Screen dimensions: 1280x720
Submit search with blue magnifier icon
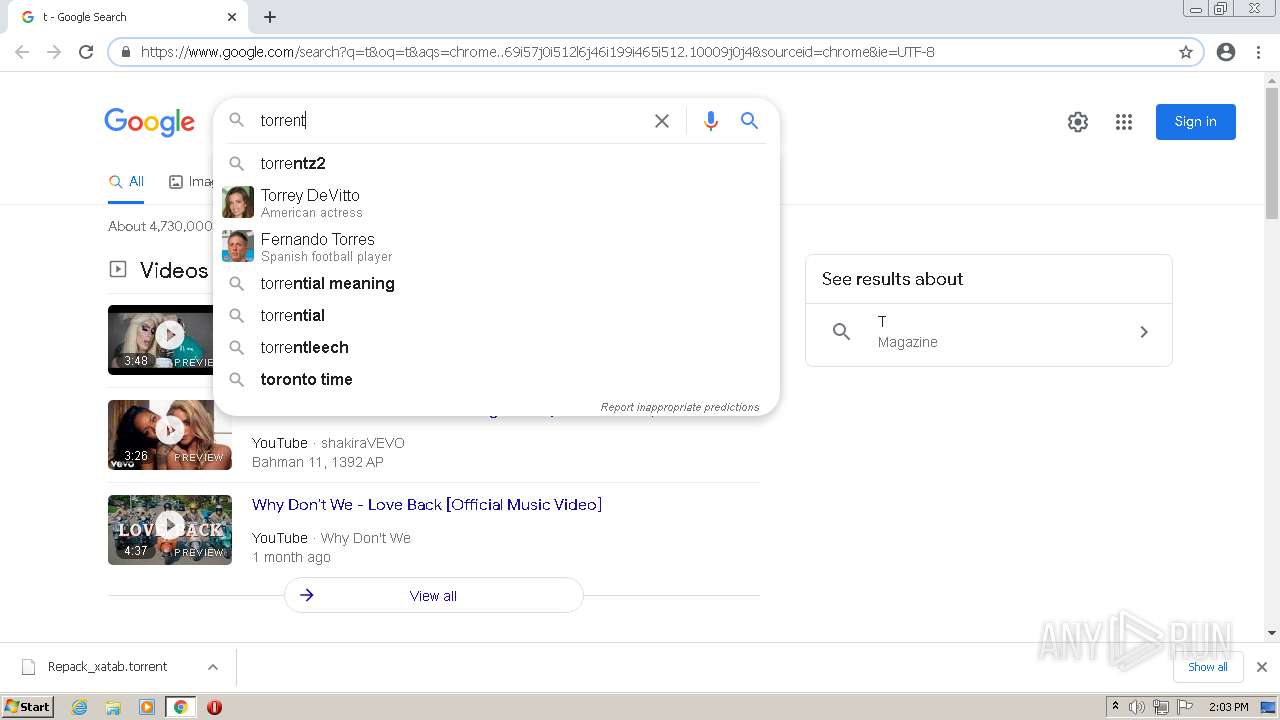coord(749,121)
